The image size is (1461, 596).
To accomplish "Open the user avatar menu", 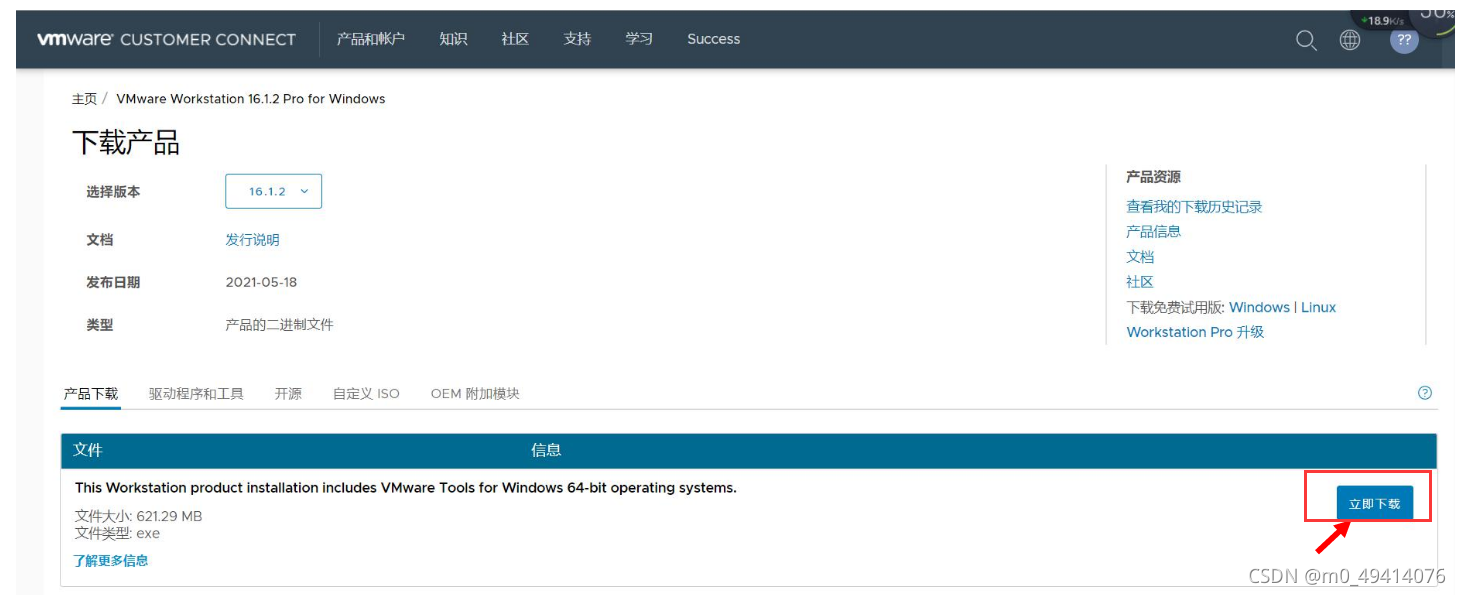I will 1404,40.
